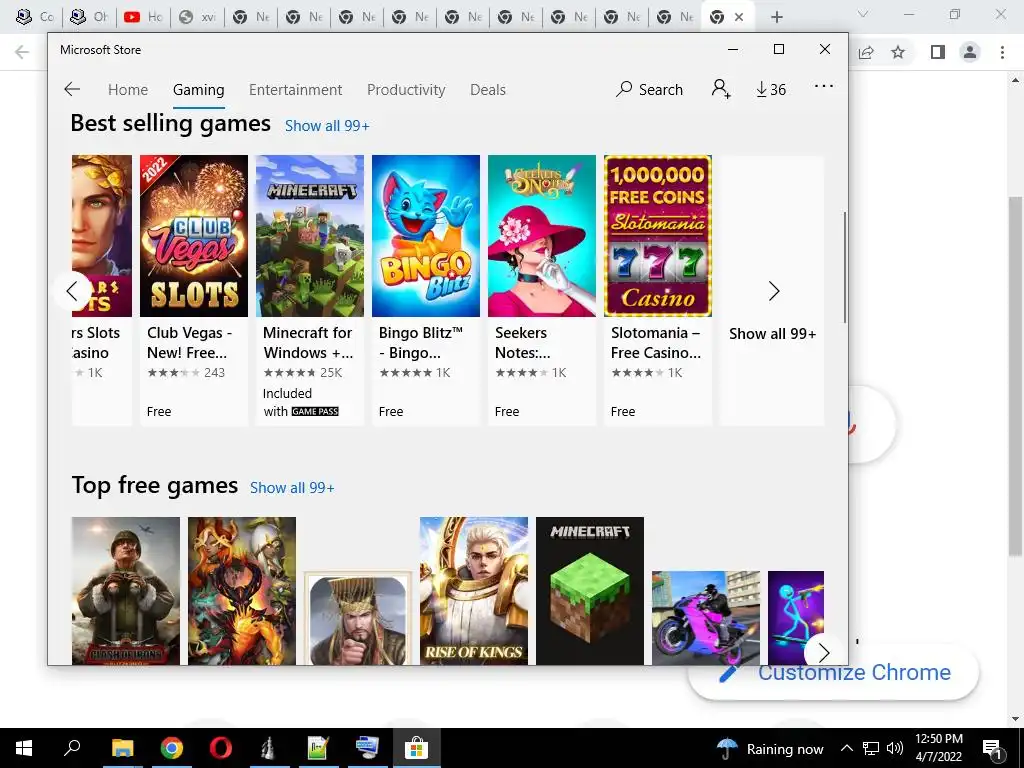This screenshot has height=768, width=1024.
Task: Open the Chrome three-dot menu
Action: [1002, 52]
